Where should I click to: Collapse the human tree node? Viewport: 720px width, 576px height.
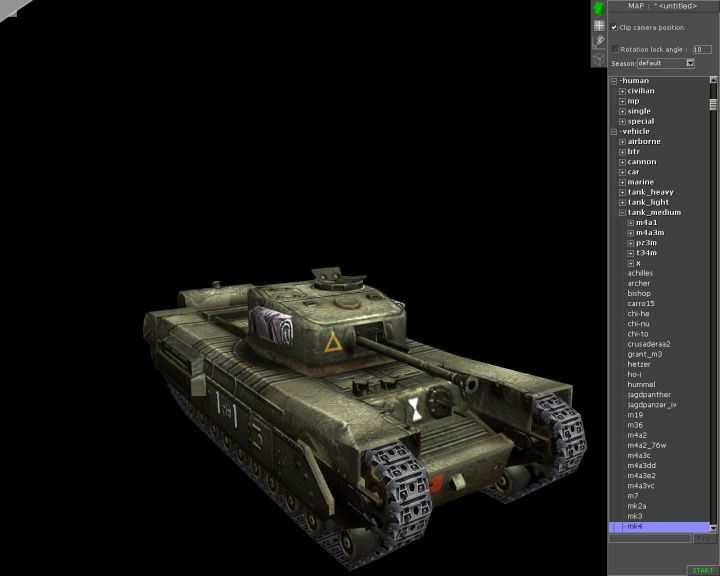pyautogui.click(x=614, y=81)
